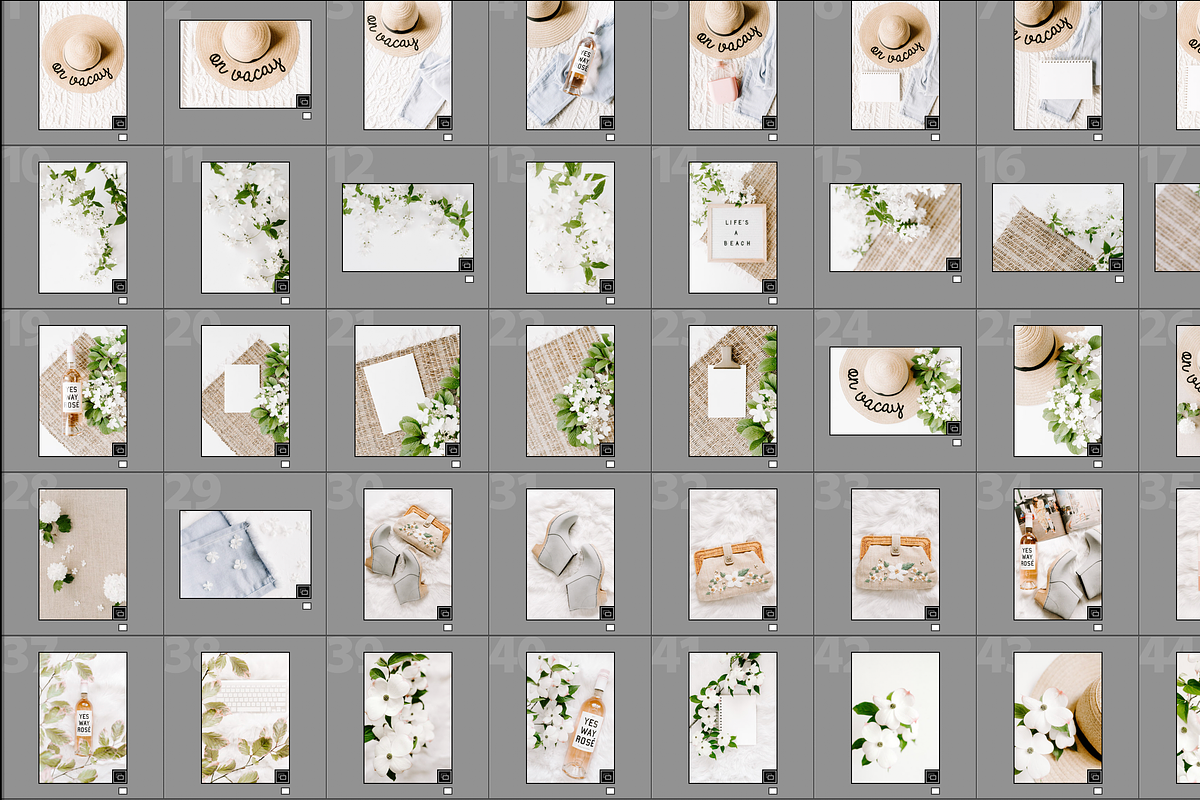The width and height of the screenshot is (1200, 800).
Task: Tick the checkbox under thumbnail 10
Action: pos(122,300)
